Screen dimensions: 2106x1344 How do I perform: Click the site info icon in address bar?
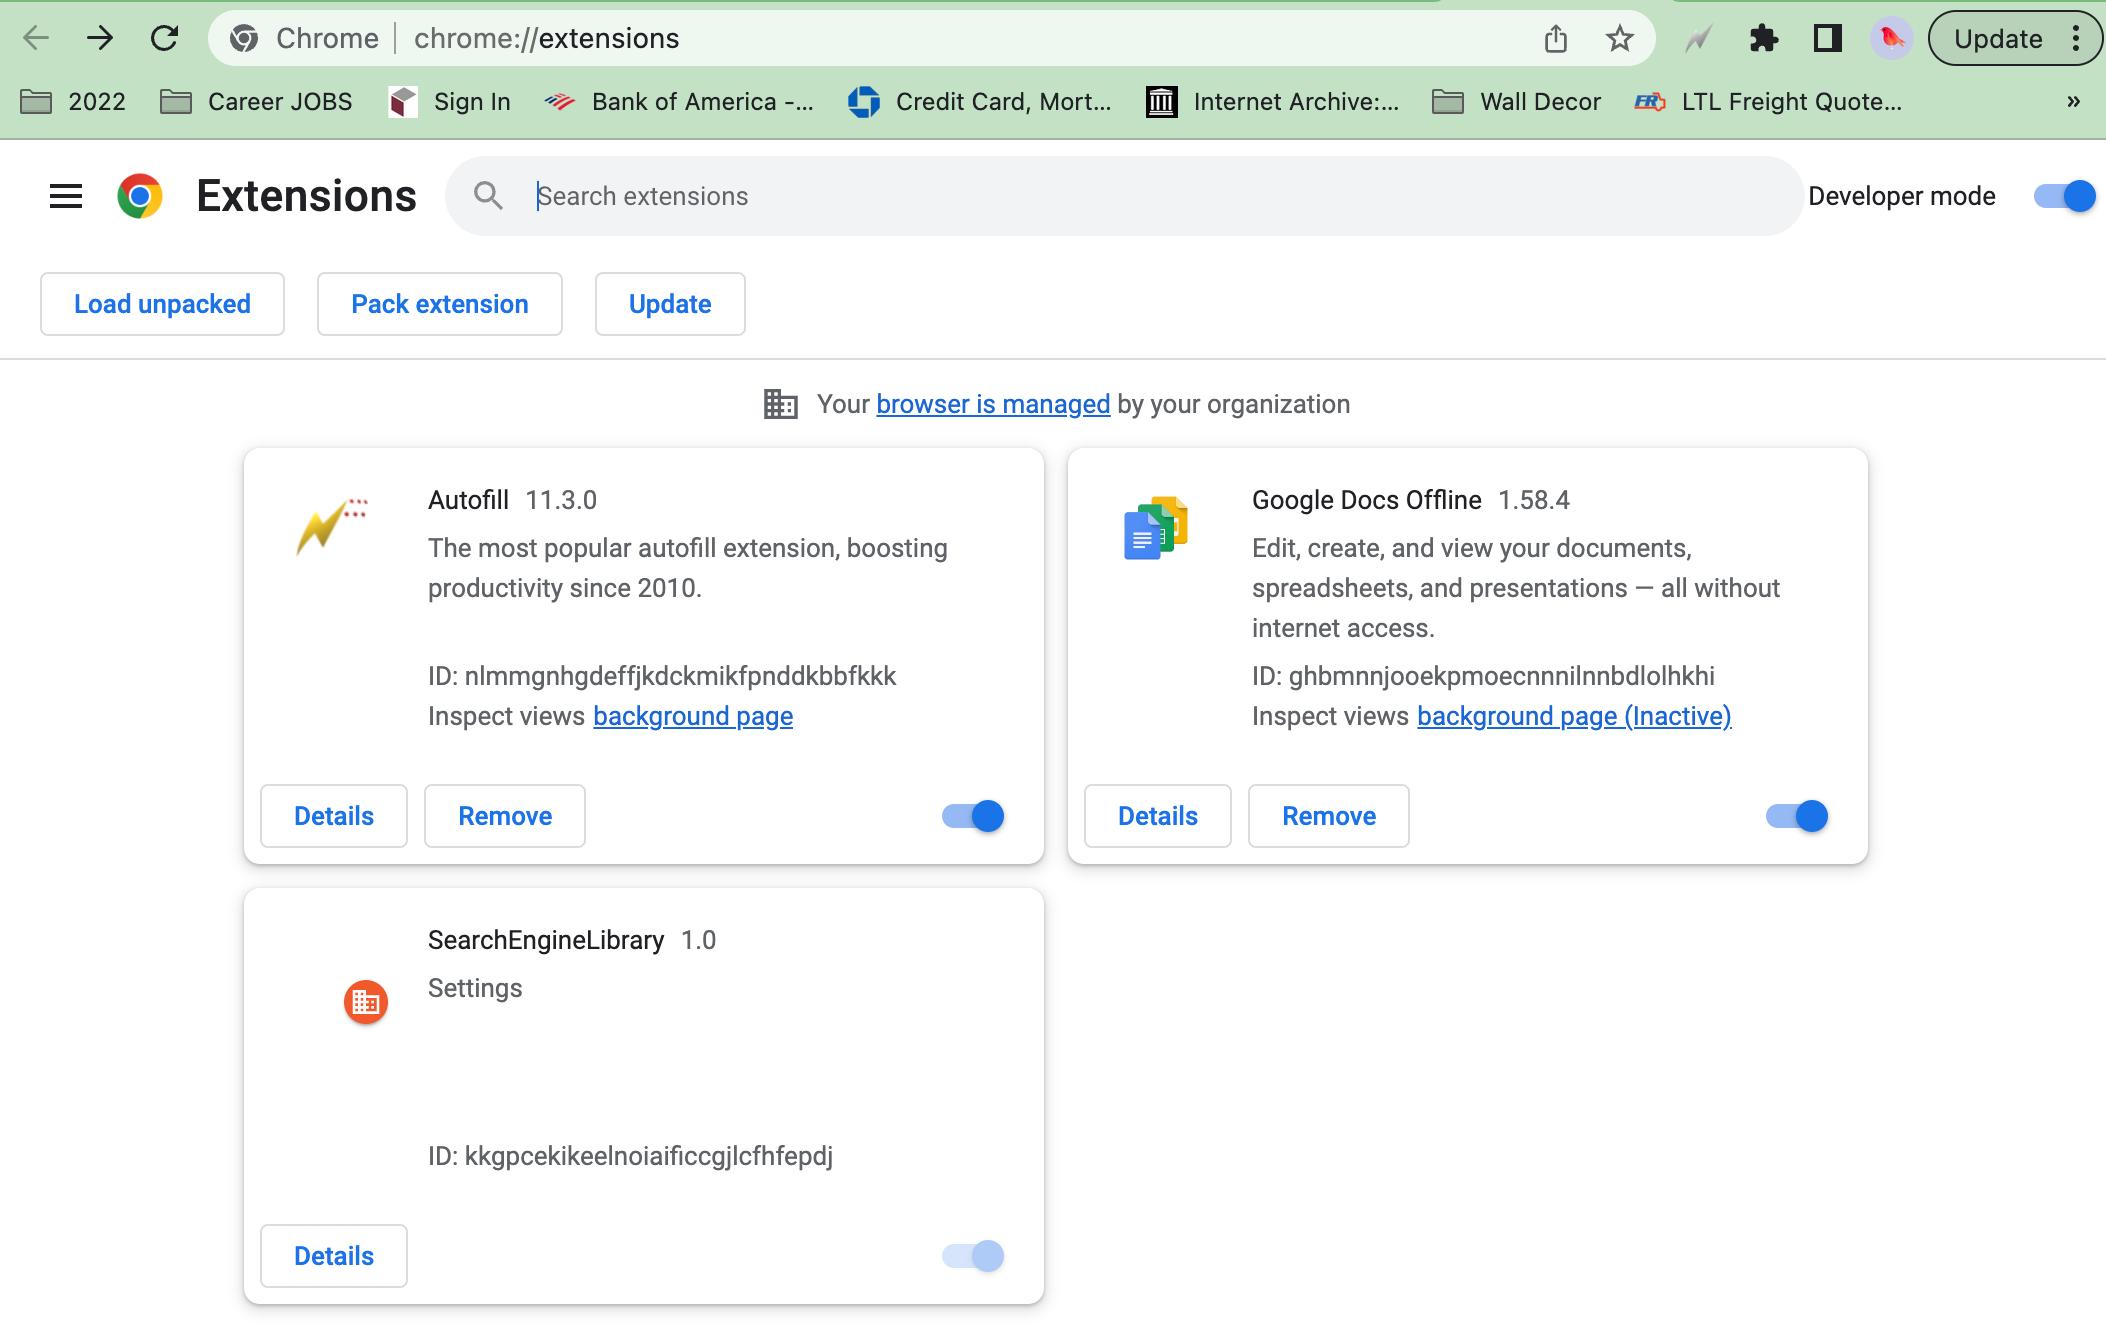pos(244,38)
